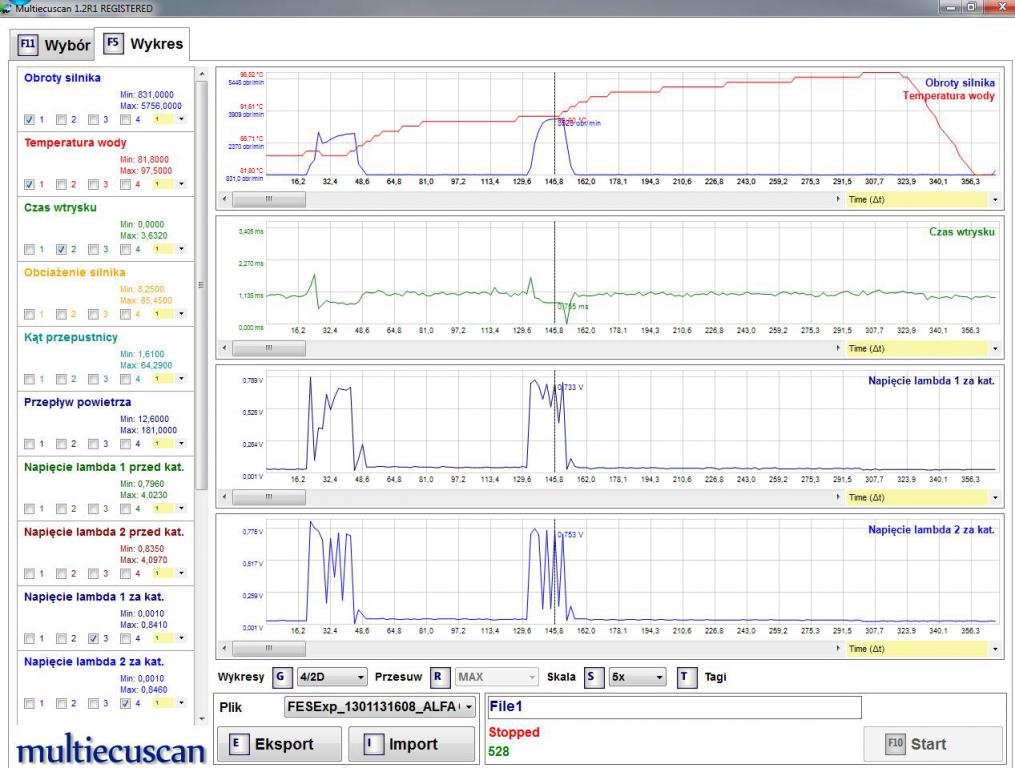
Task: Open the Plik file selection dropdown
Action: (378, 708)
